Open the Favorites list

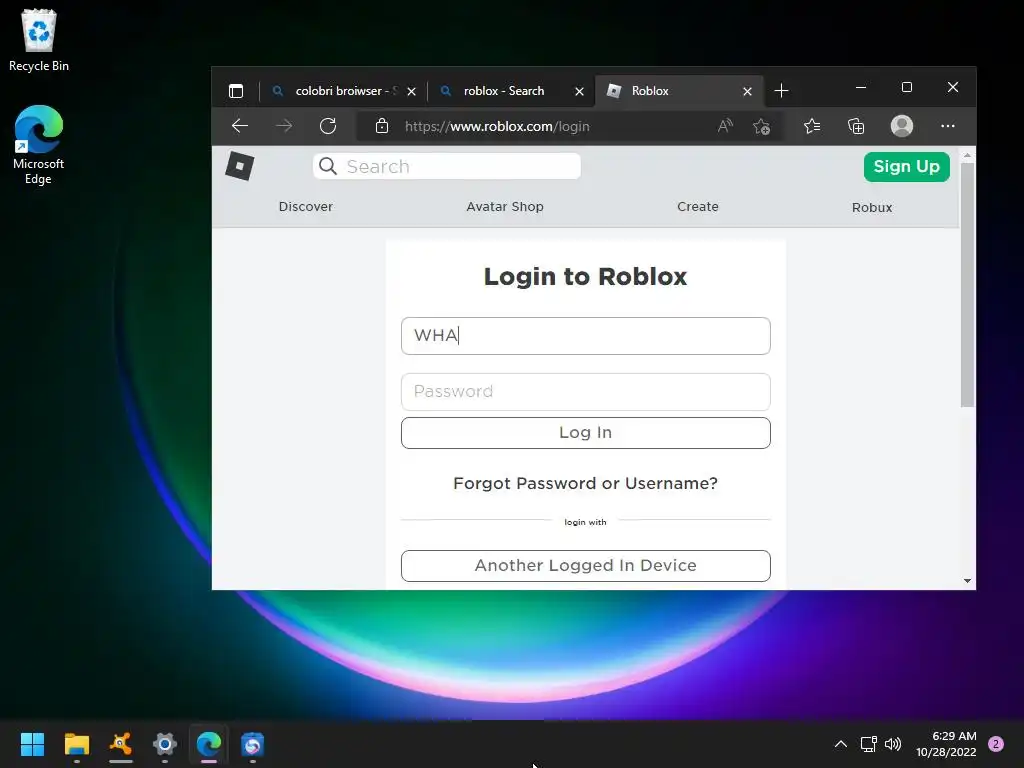812,126
